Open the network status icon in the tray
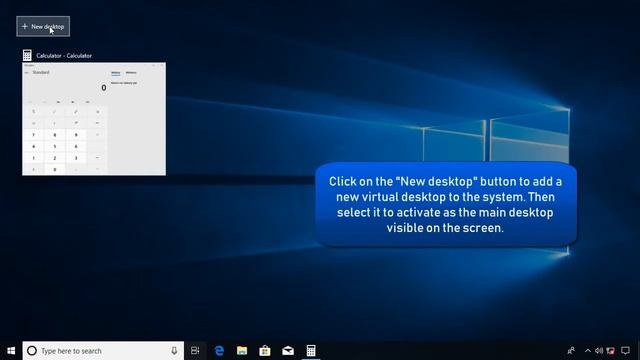 tap(611, 351)
